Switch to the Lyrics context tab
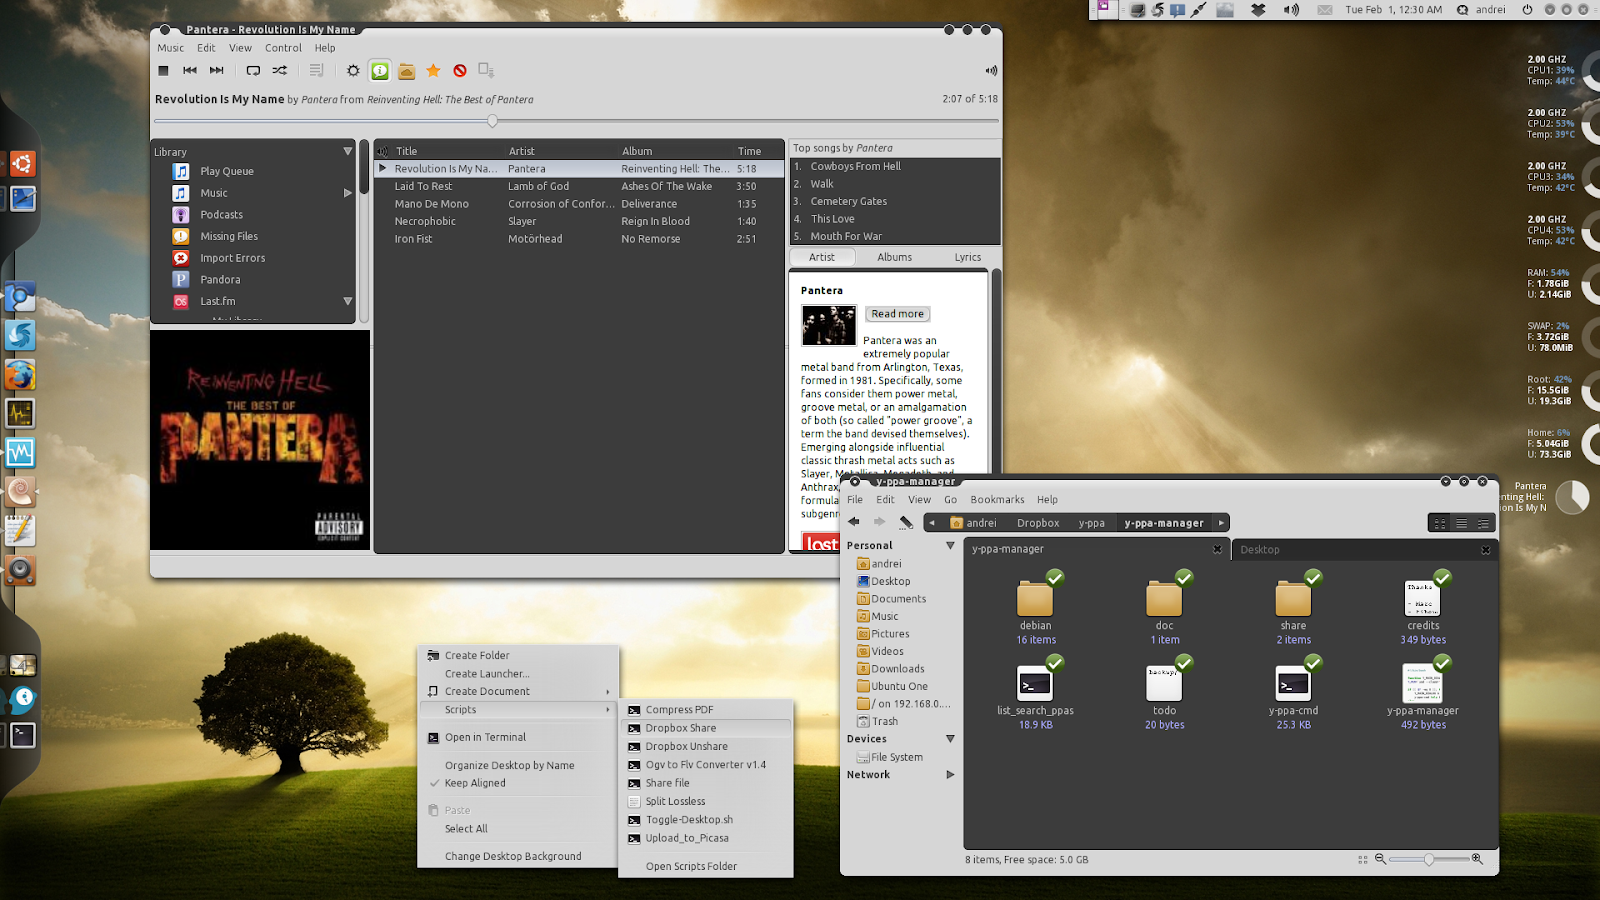 (967, 257)
